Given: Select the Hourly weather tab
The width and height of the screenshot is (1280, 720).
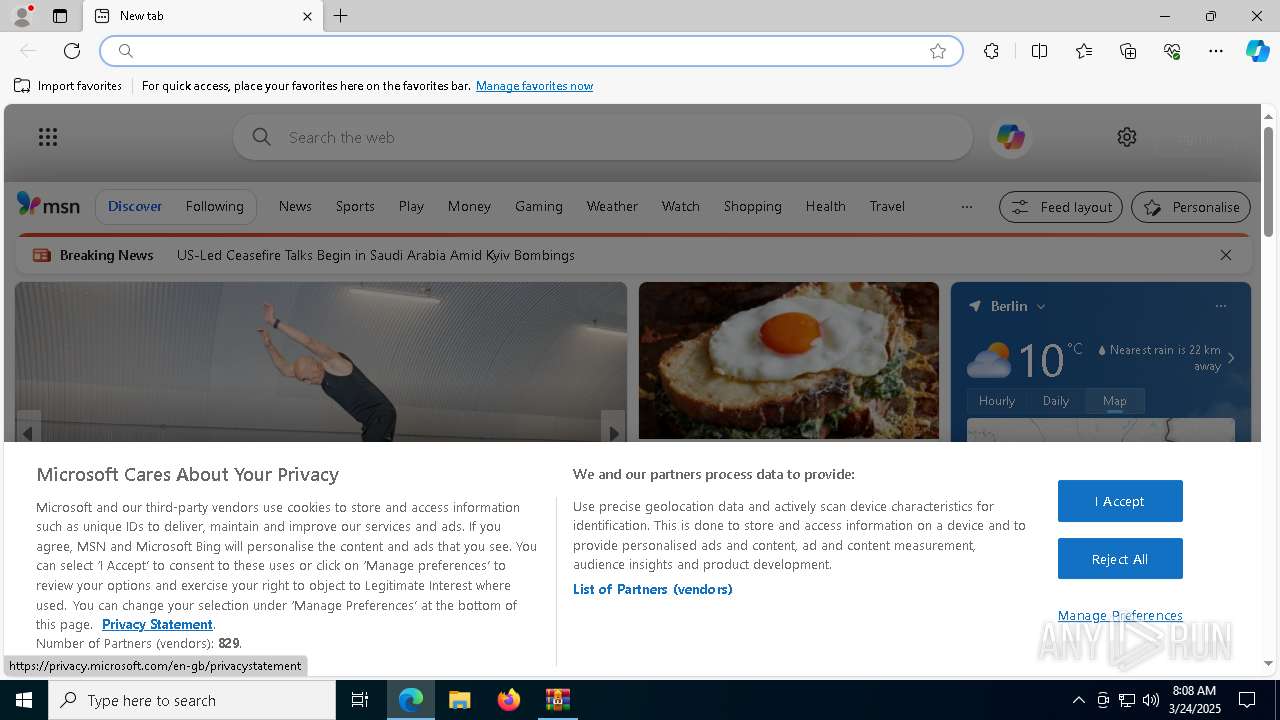Looking at the screenshot, I should pyautogui.click(x=997, y=400).
